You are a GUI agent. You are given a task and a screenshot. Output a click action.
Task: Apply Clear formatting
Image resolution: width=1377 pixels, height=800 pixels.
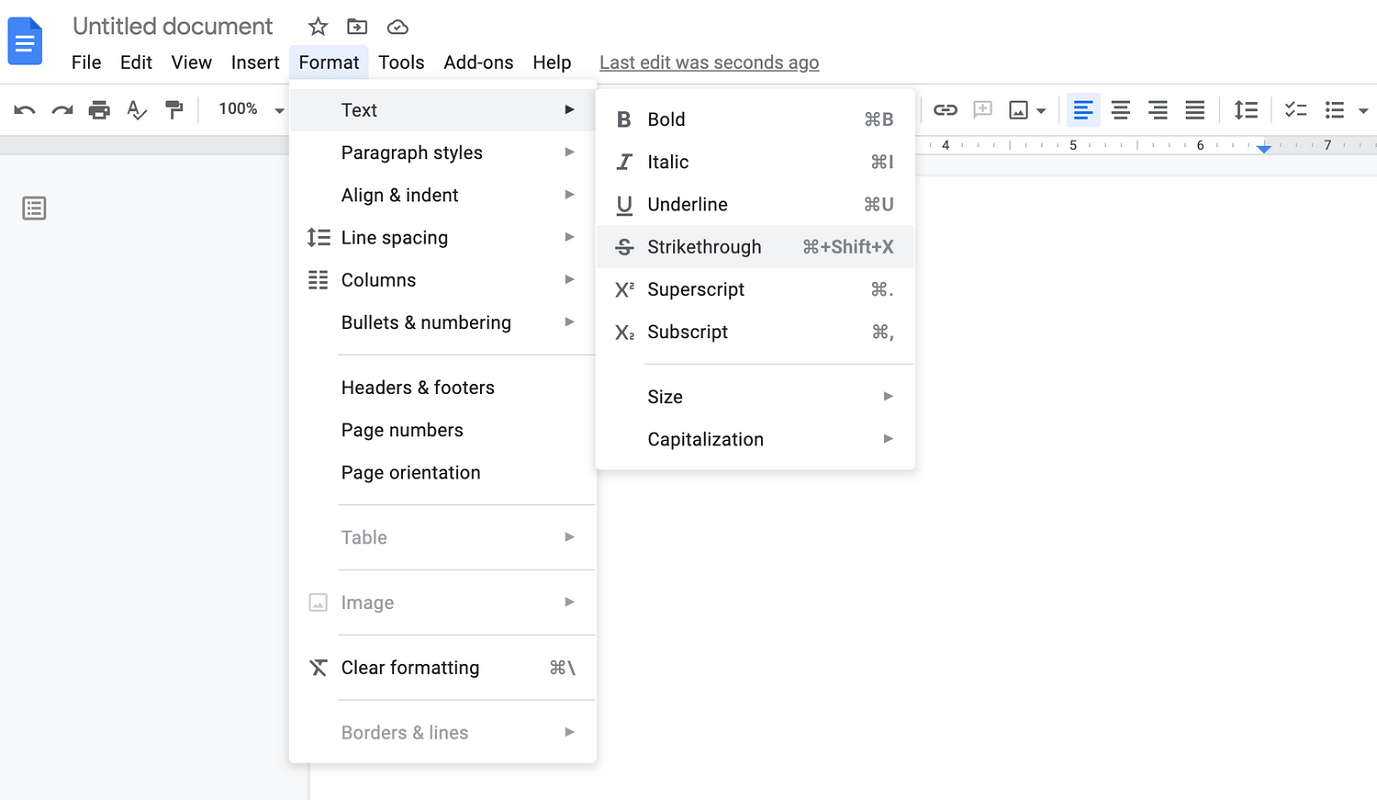(x=409, y=667)
